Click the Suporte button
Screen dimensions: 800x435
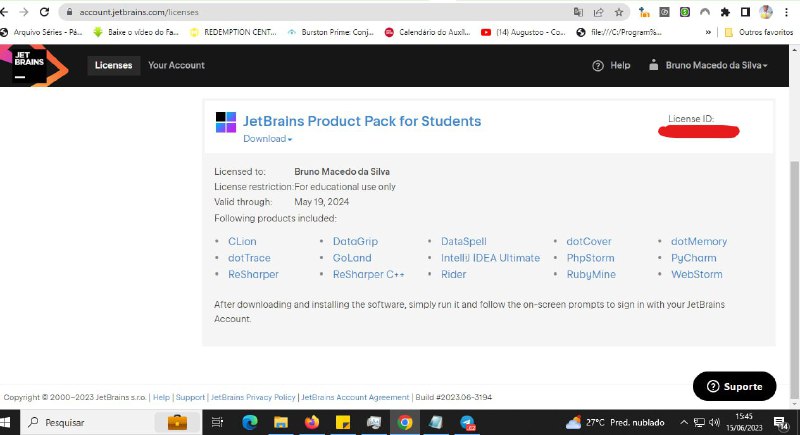coord(734,386)
